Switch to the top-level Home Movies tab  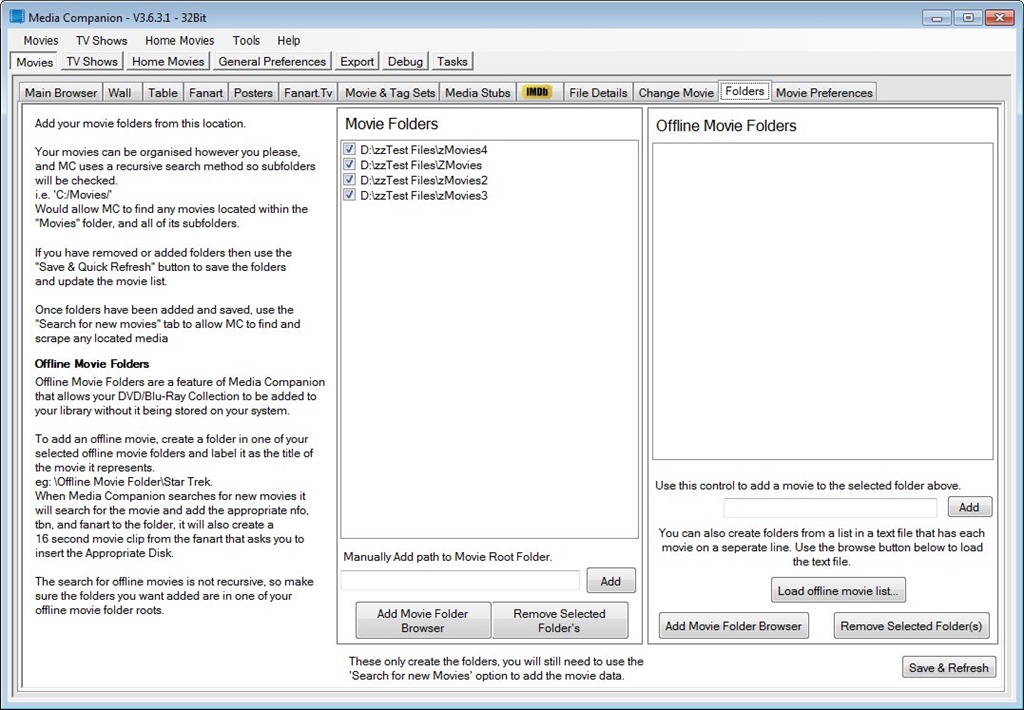click(168, 61)
